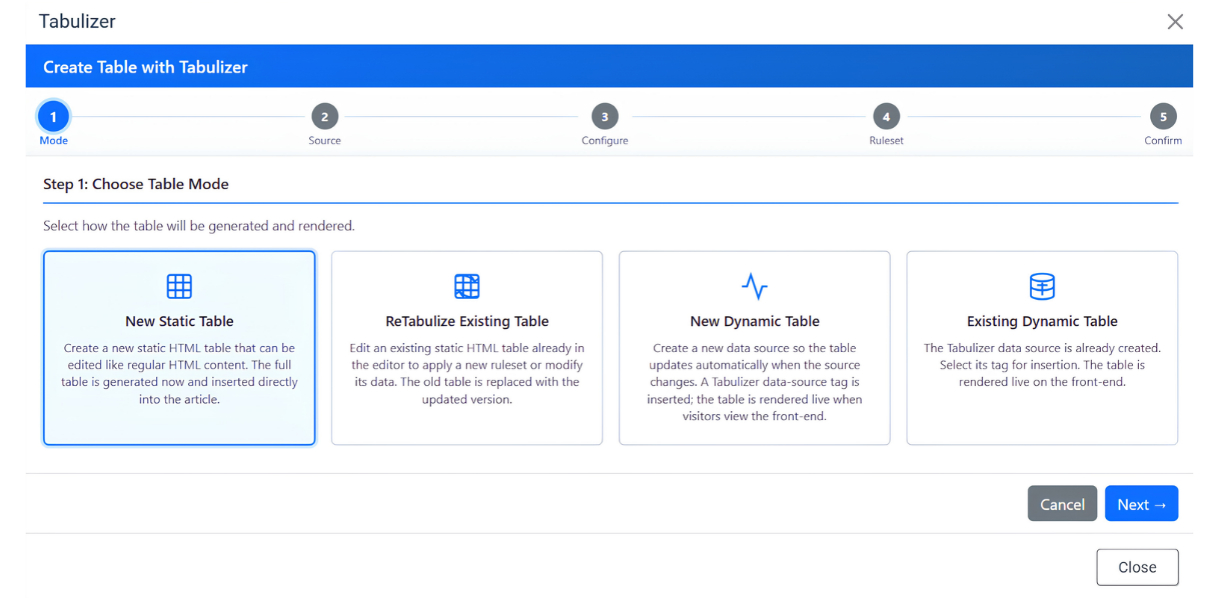Click the New Static Table description text
This screenshot has width=1225, height=598.
pos(179,374)
